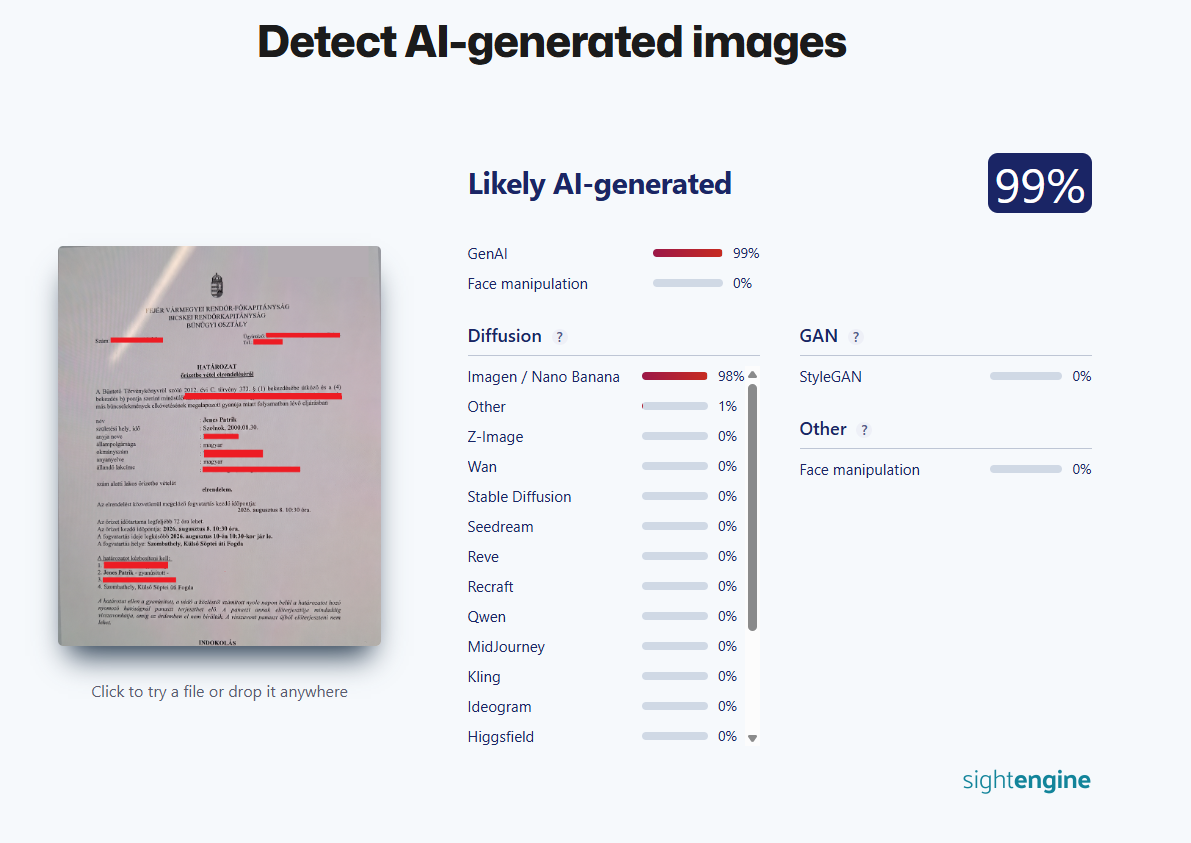
Task: Click the help icon beside Other heading
Action: tap(864, 430)
